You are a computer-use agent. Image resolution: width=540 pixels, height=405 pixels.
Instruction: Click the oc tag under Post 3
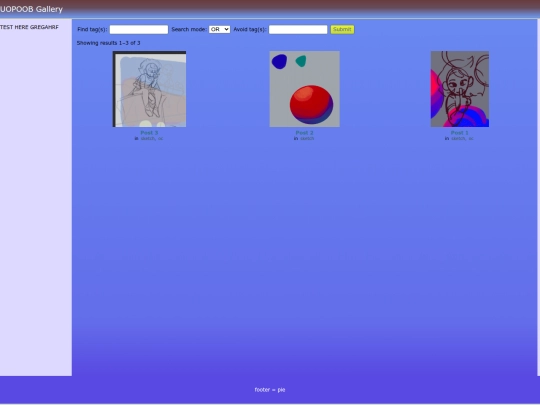pyautogui.click(x=160, y=138)
